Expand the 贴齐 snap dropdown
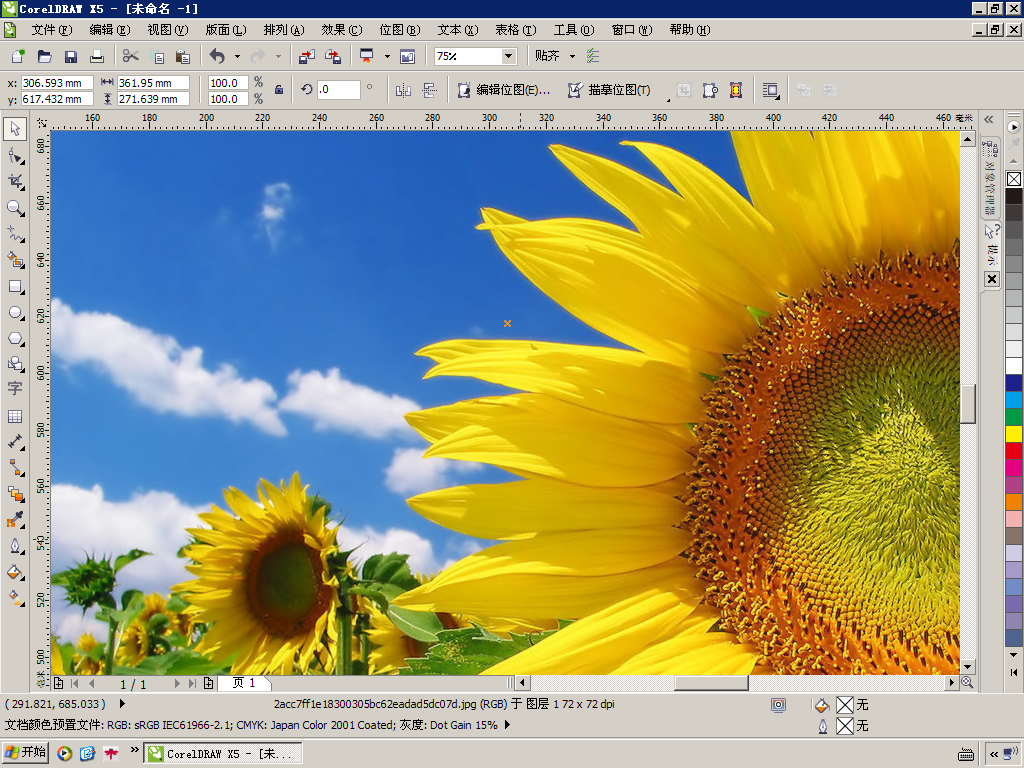Screen dimensions: 1024x768 (x=573, y=56)
